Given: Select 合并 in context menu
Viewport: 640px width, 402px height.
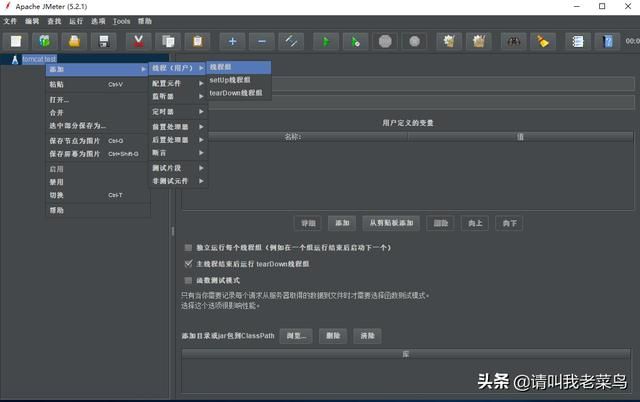Looking at the screenshot, I should coord(97,113).
